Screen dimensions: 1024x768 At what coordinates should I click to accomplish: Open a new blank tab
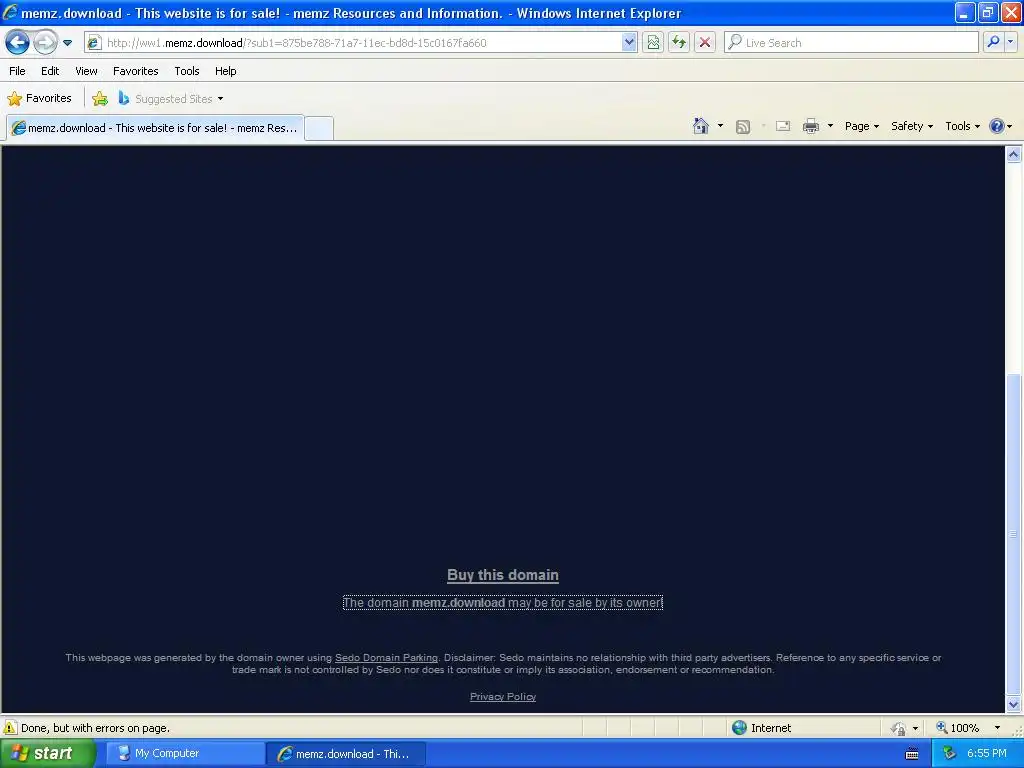point(319,128)
